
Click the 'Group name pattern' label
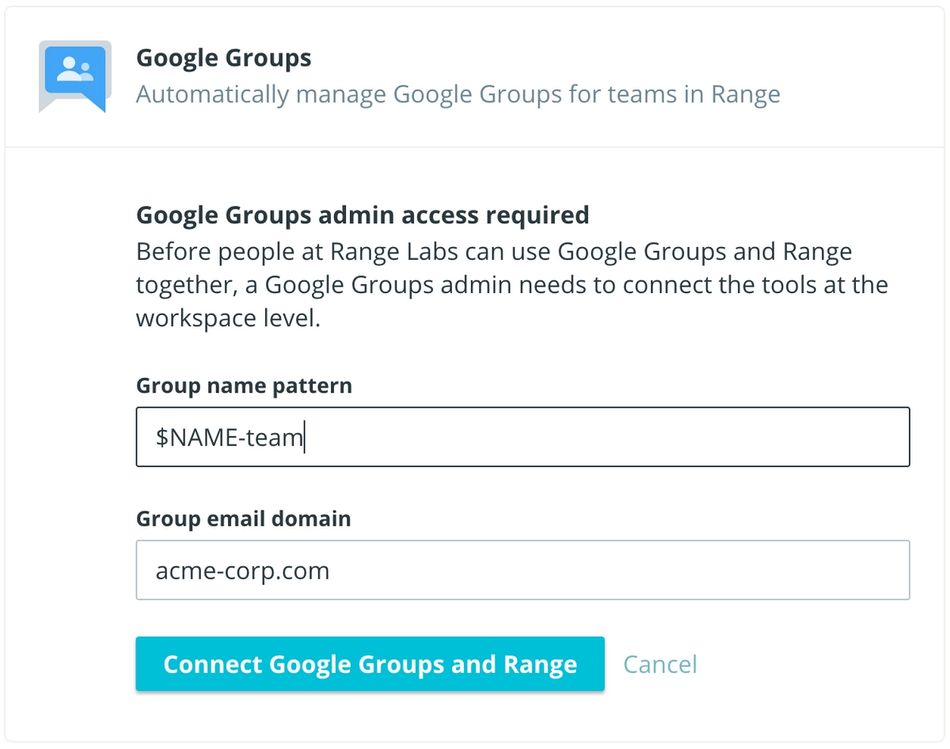[244, 385]
